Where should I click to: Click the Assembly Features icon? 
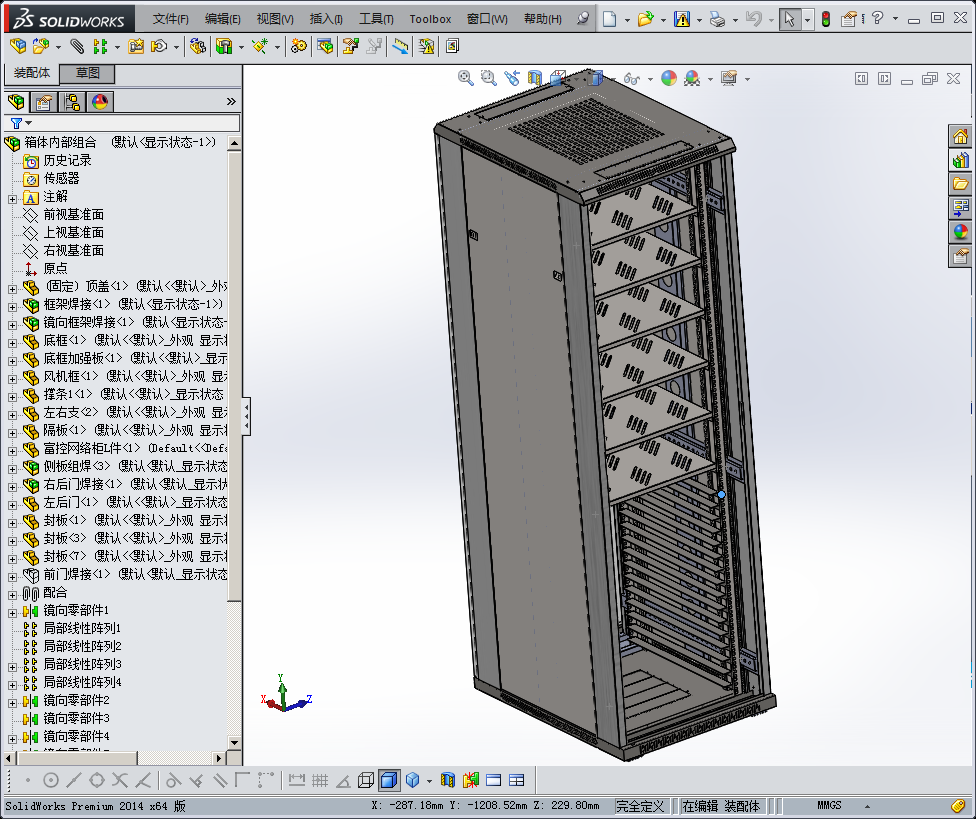(224, 46)
